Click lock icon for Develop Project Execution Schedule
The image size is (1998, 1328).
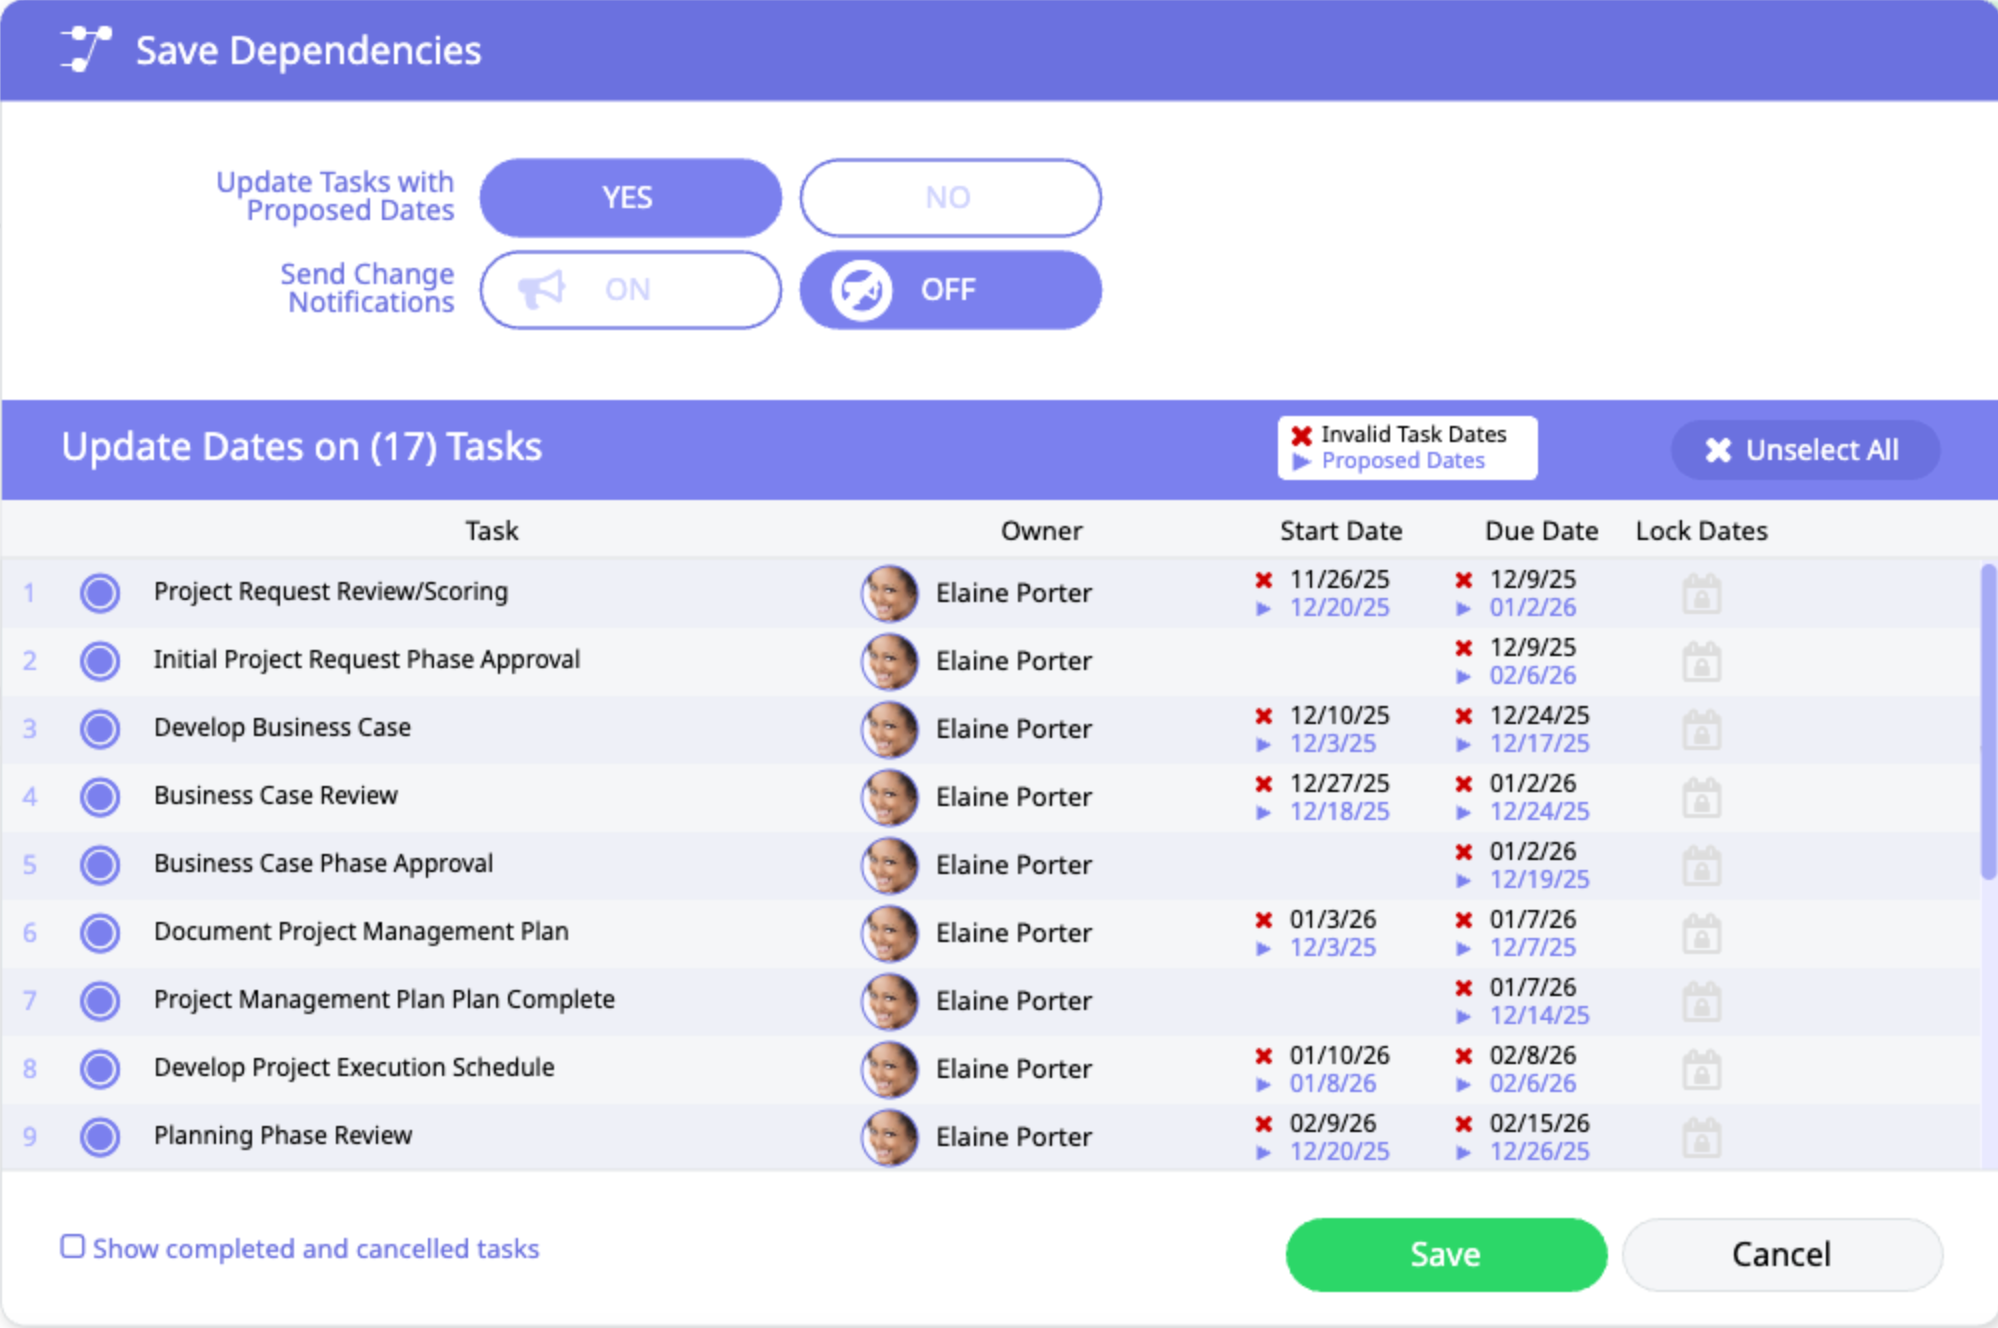(x=1701, y=1070)
